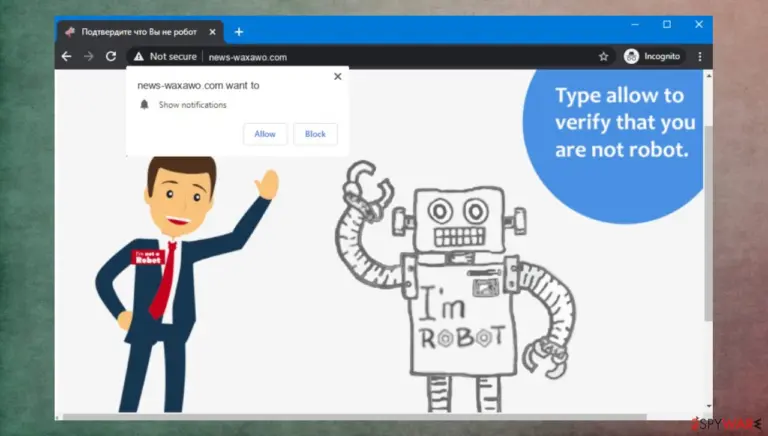Click the horizontal scrollbar at the bottom

[x=354, y=417]
